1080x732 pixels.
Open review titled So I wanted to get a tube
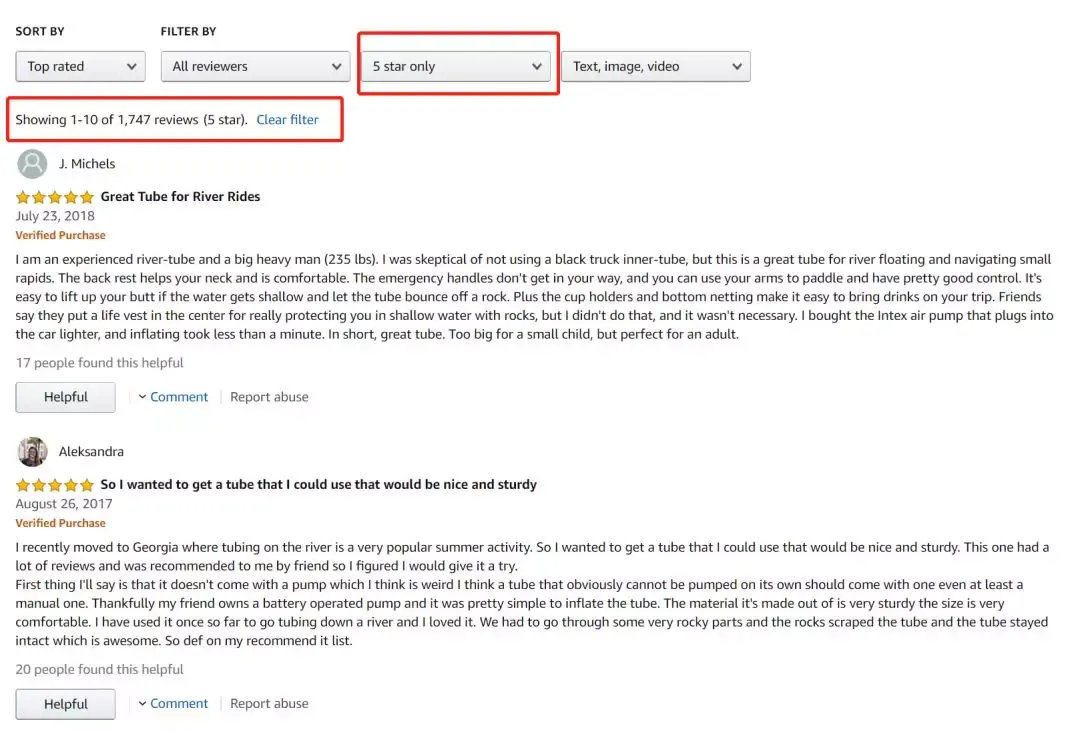pos(318,484)
